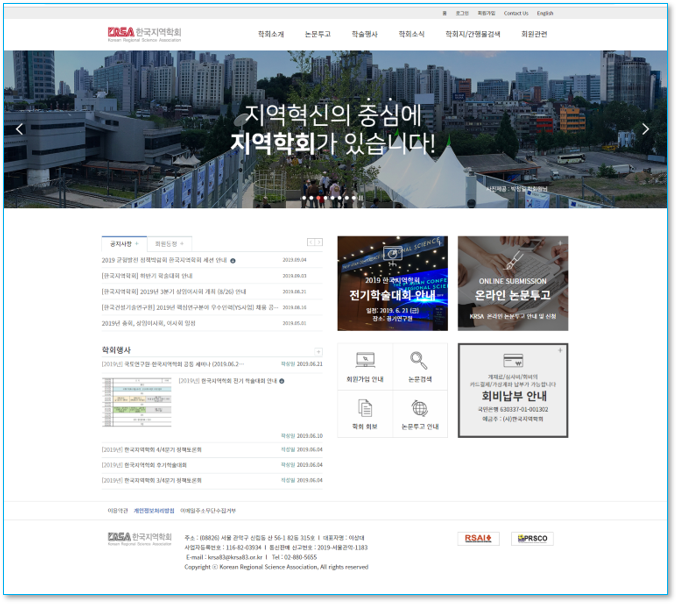Image resolution: width=677 pixels, height=604 pixels.
Task: Click the plus icon on Online Submission card
Action: coord(560,243)
